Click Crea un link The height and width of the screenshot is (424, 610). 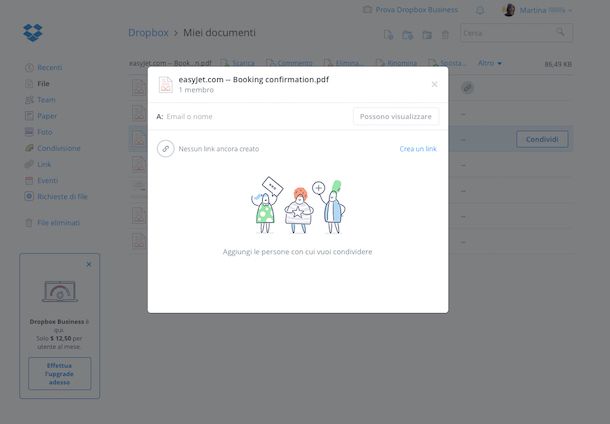click(x=418, y=149)
